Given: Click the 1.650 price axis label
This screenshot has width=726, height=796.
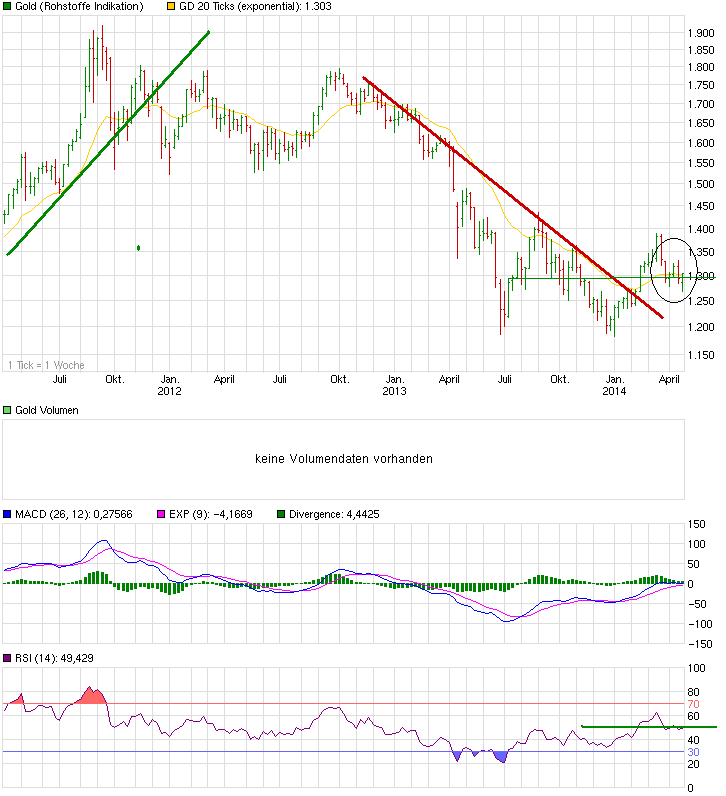Looking at the screenshot, I should (x=701, y=123).
